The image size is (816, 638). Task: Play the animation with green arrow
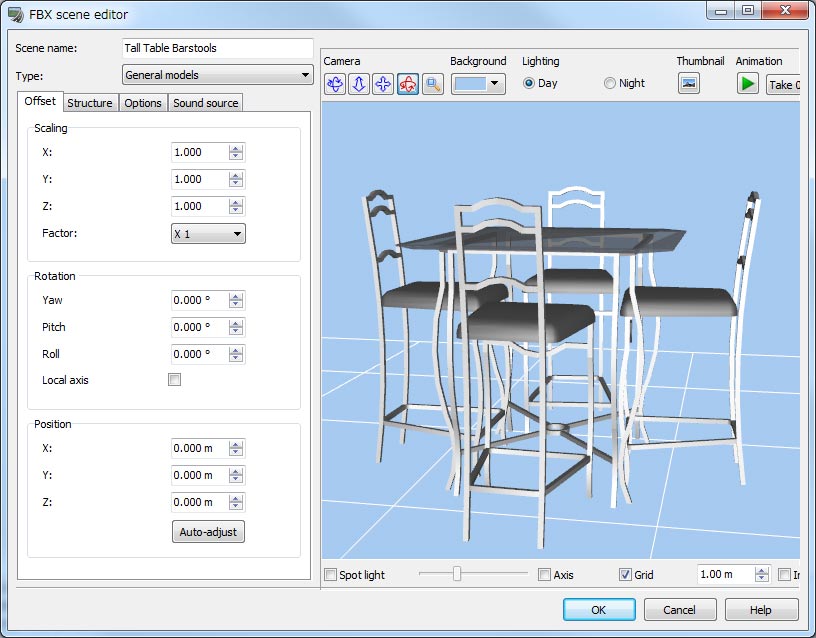coord(748,84)
